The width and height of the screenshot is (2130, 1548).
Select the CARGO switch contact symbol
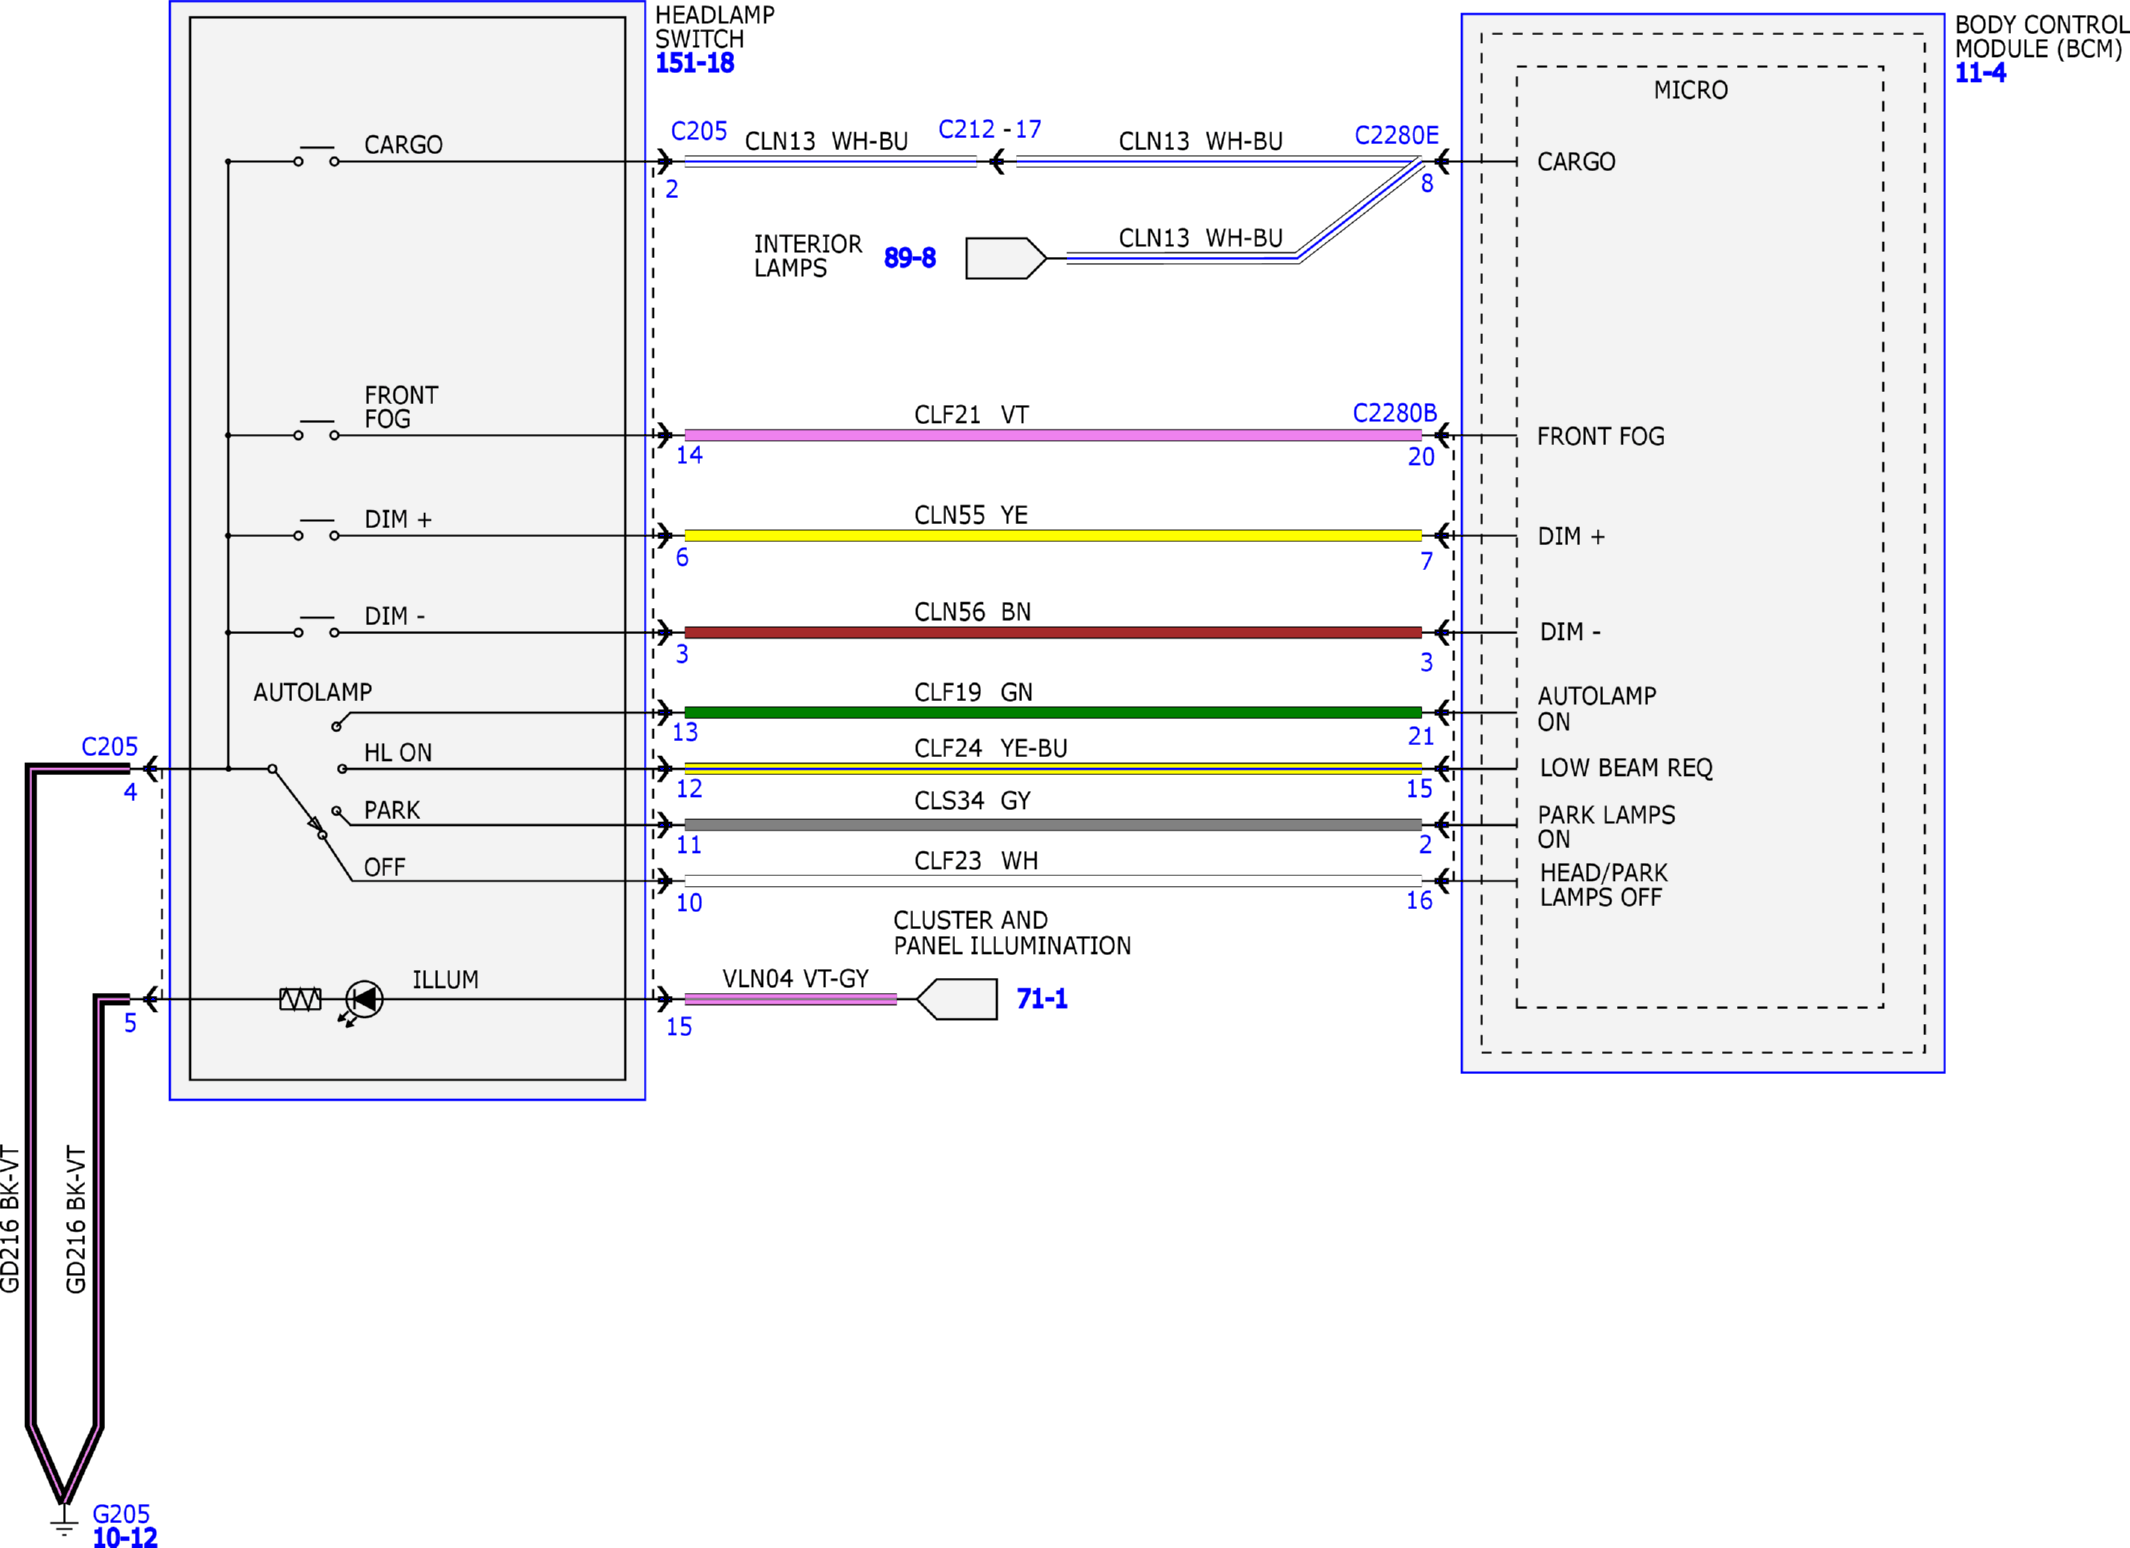click(x=317, y=155)
